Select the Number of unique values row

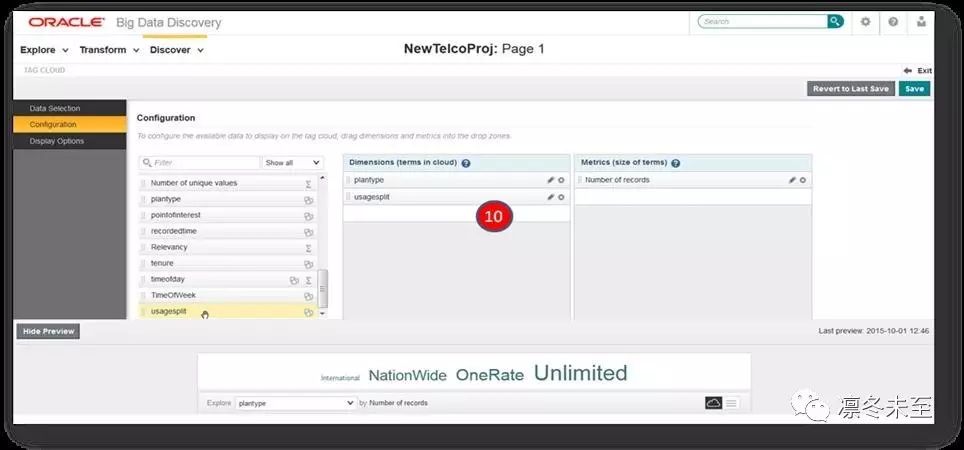click(x=228, y=183)
